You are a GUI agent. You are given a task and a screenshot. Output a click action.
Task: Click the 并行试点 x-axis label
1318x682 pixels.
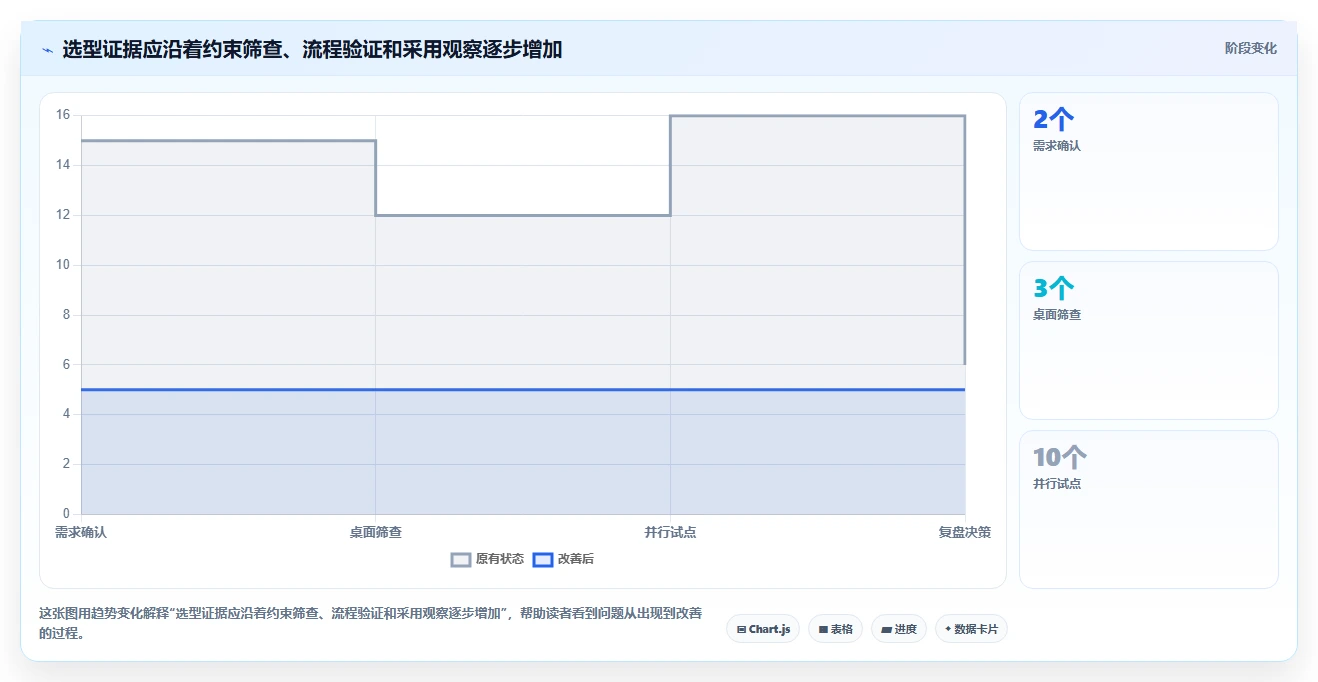coord(670,533)
